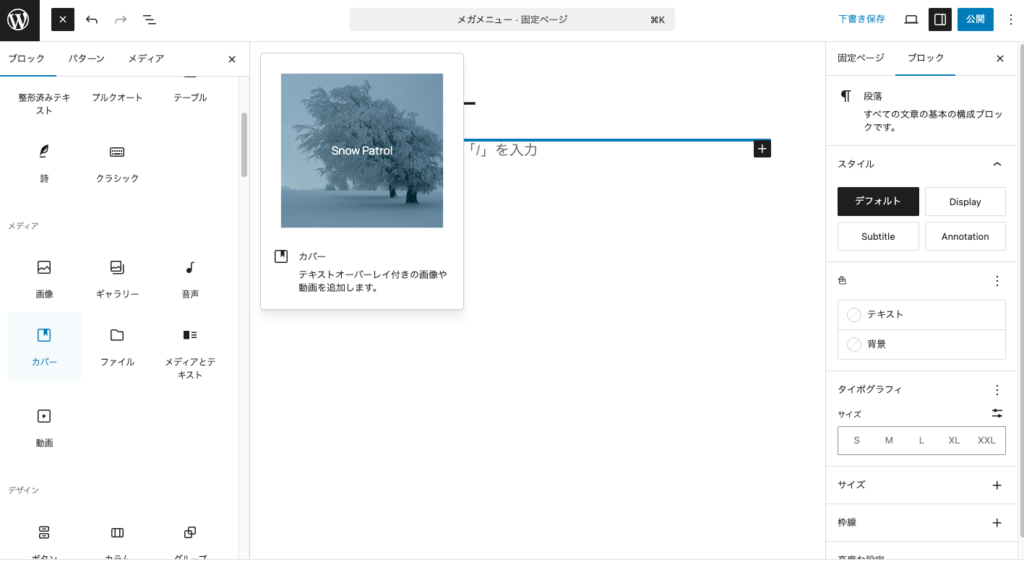The width and height of the screenshot is (1024, 562).
Task: Toggle custom font size control
Action: pyautogui.click(x=997, y=414)
